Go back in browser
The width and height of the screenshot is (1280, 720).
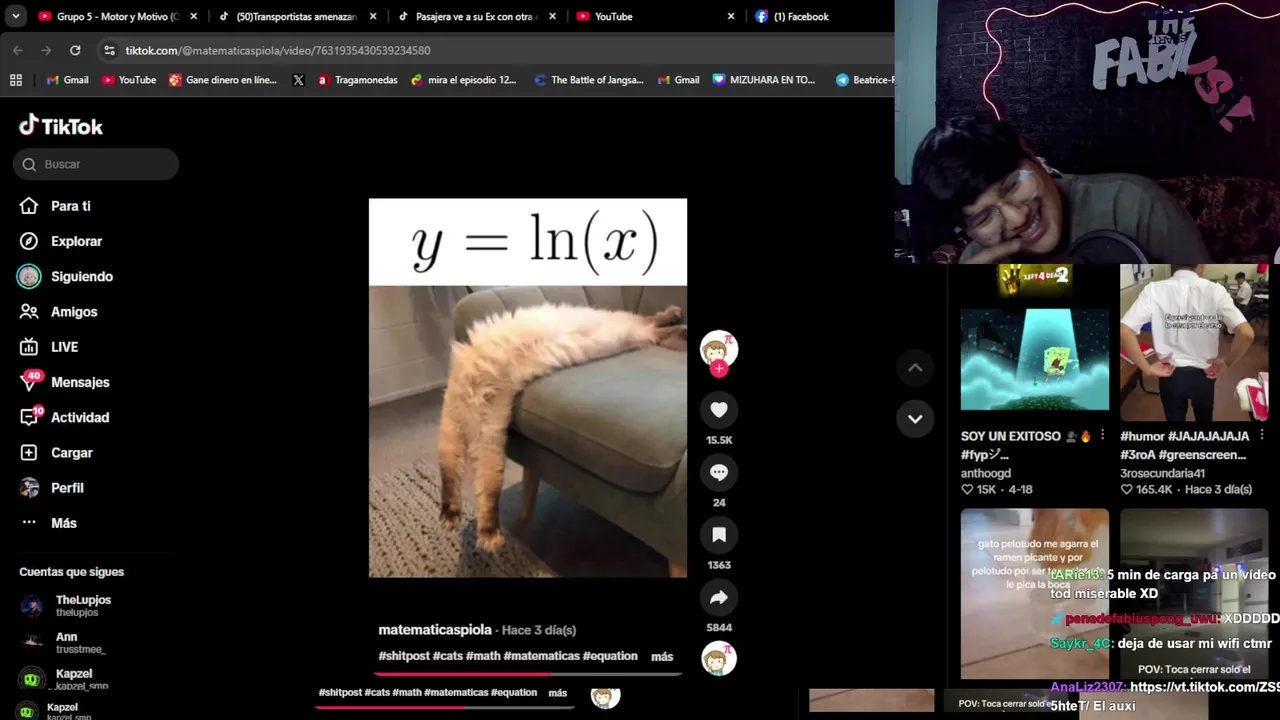click(x=18, y=50)
